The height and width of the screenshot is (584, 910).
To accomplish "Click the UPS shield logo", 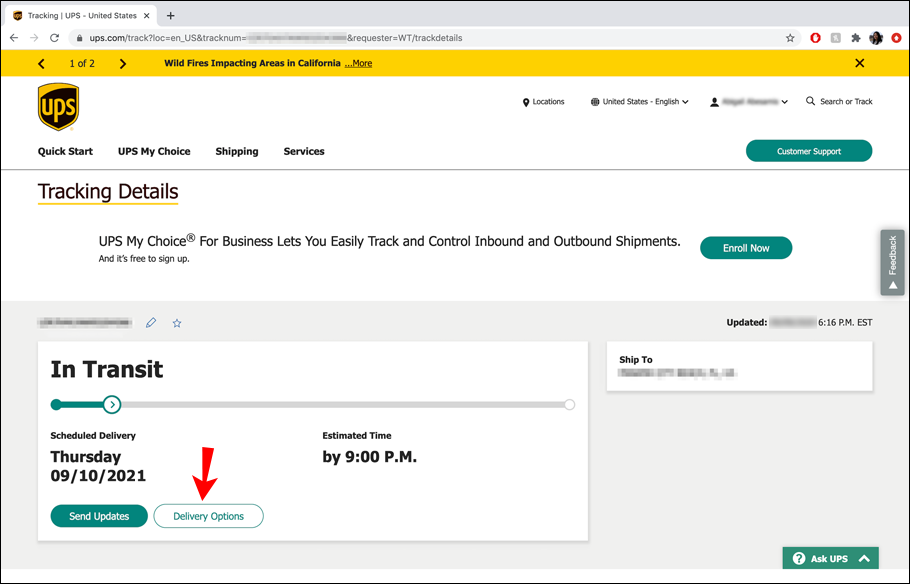I will click(x=59, y=107).
